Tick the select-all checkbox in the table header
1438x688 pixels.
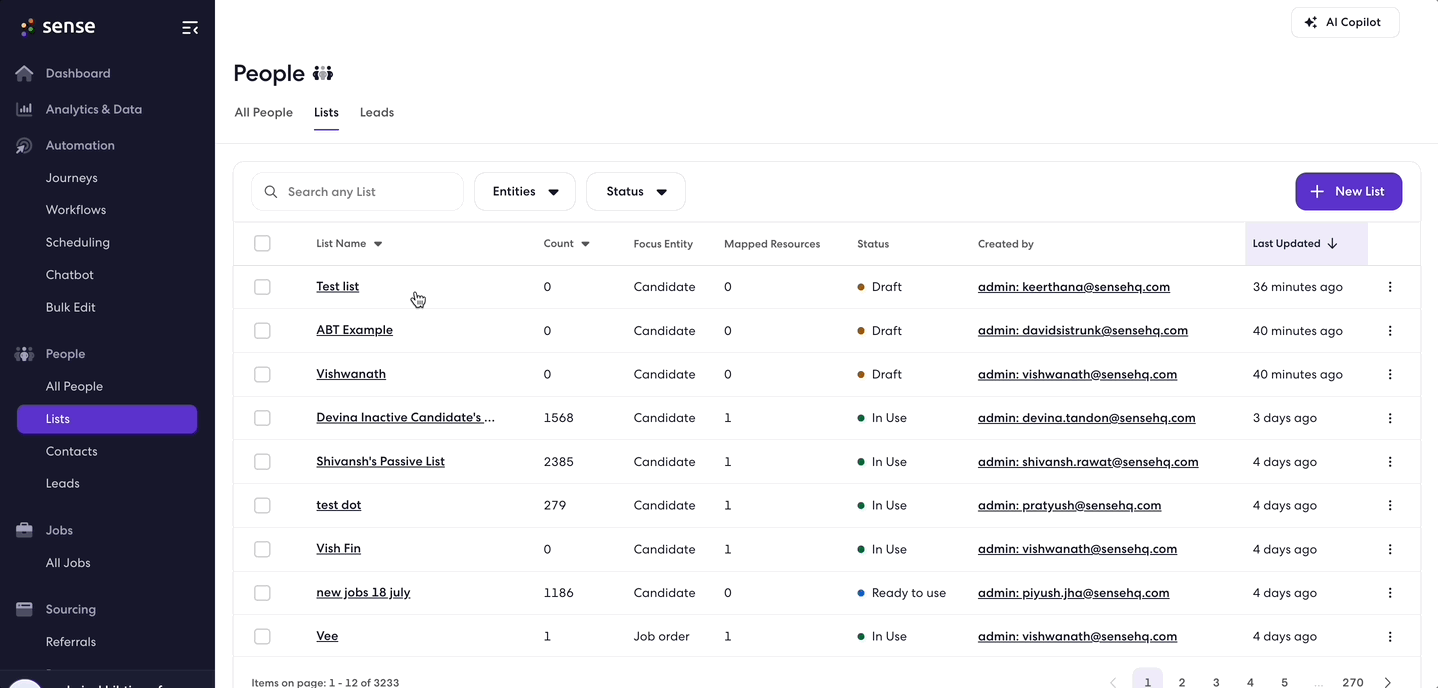[262, 243]
